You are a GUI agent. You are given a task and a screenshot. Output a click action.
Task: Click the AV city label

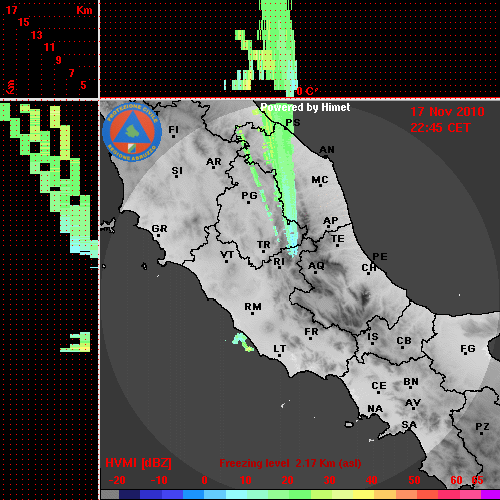point(413,403)
